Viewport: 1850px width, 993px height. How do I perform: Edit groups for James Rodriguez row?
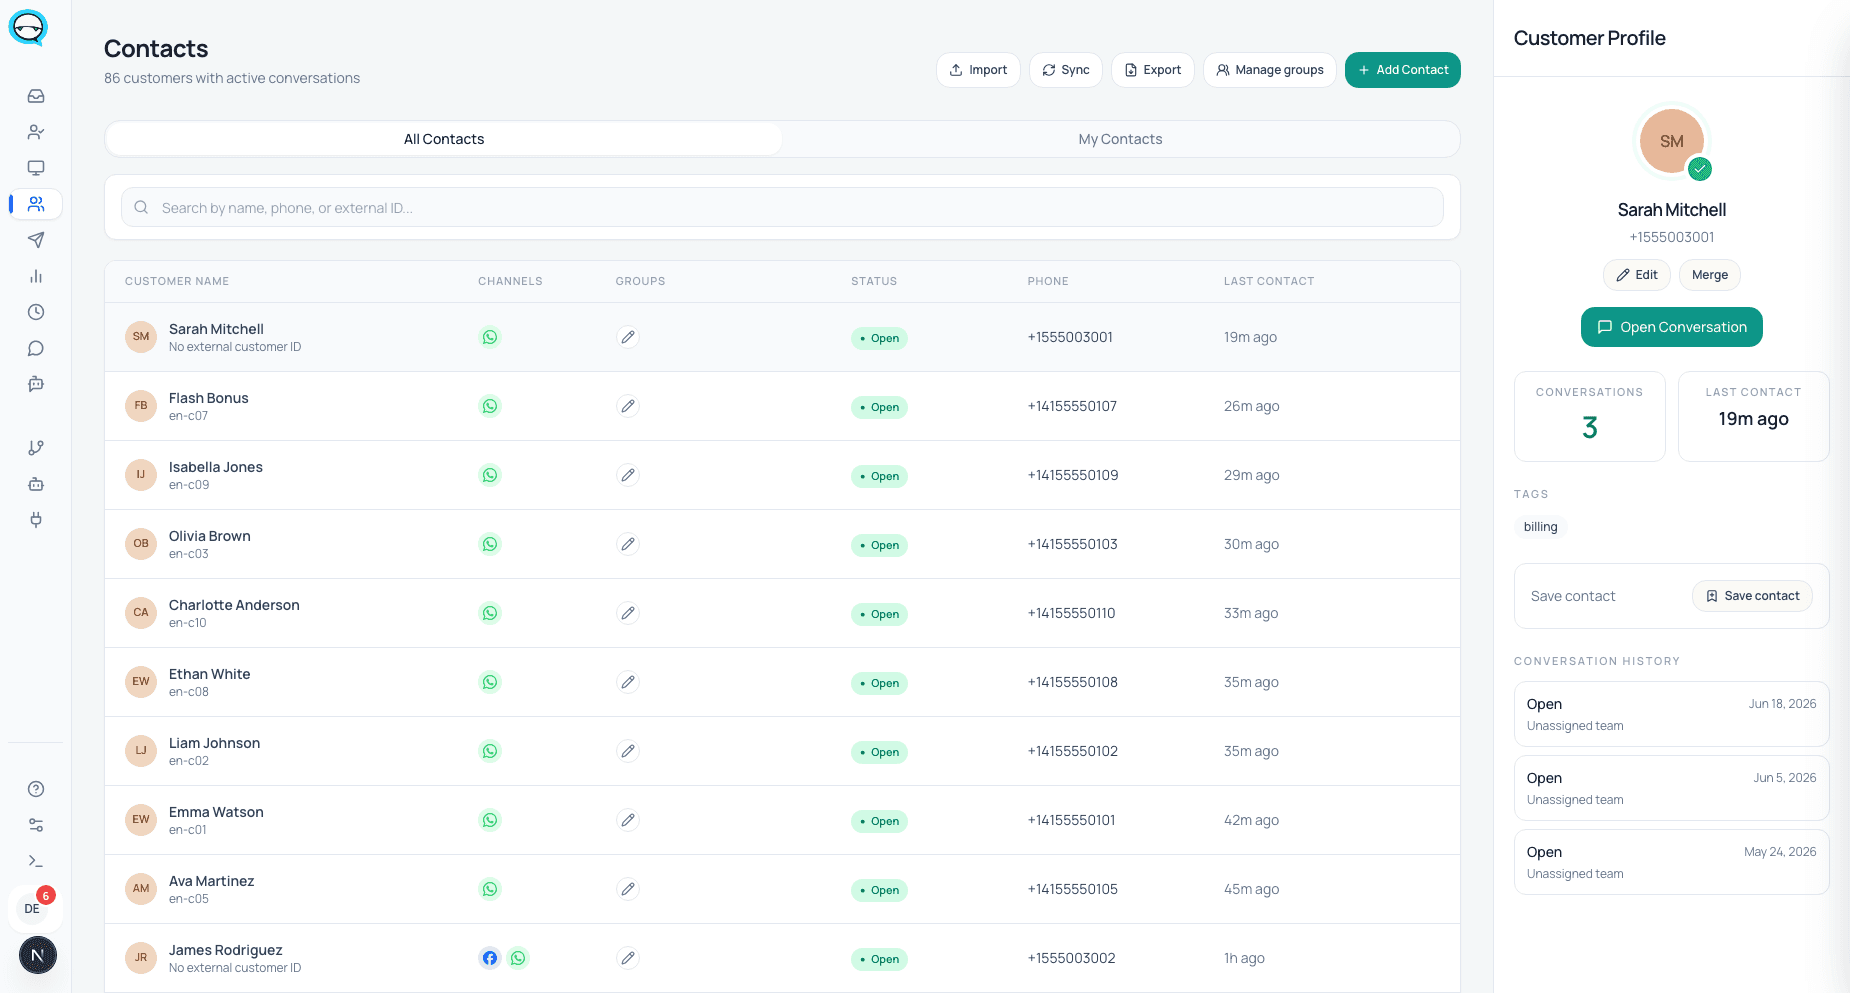[x=628, y=958]
